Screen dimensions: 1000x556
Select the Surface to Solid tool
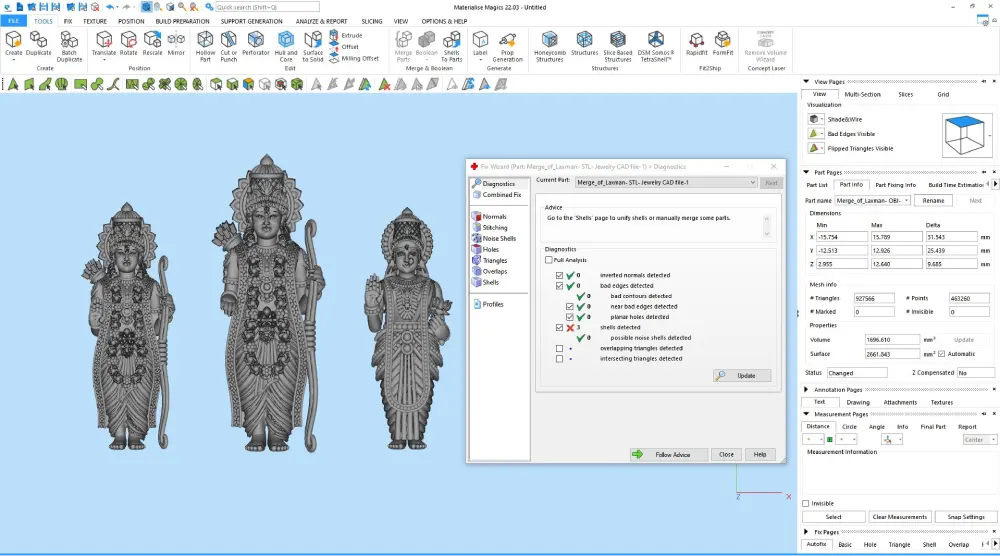click(312, 47)
